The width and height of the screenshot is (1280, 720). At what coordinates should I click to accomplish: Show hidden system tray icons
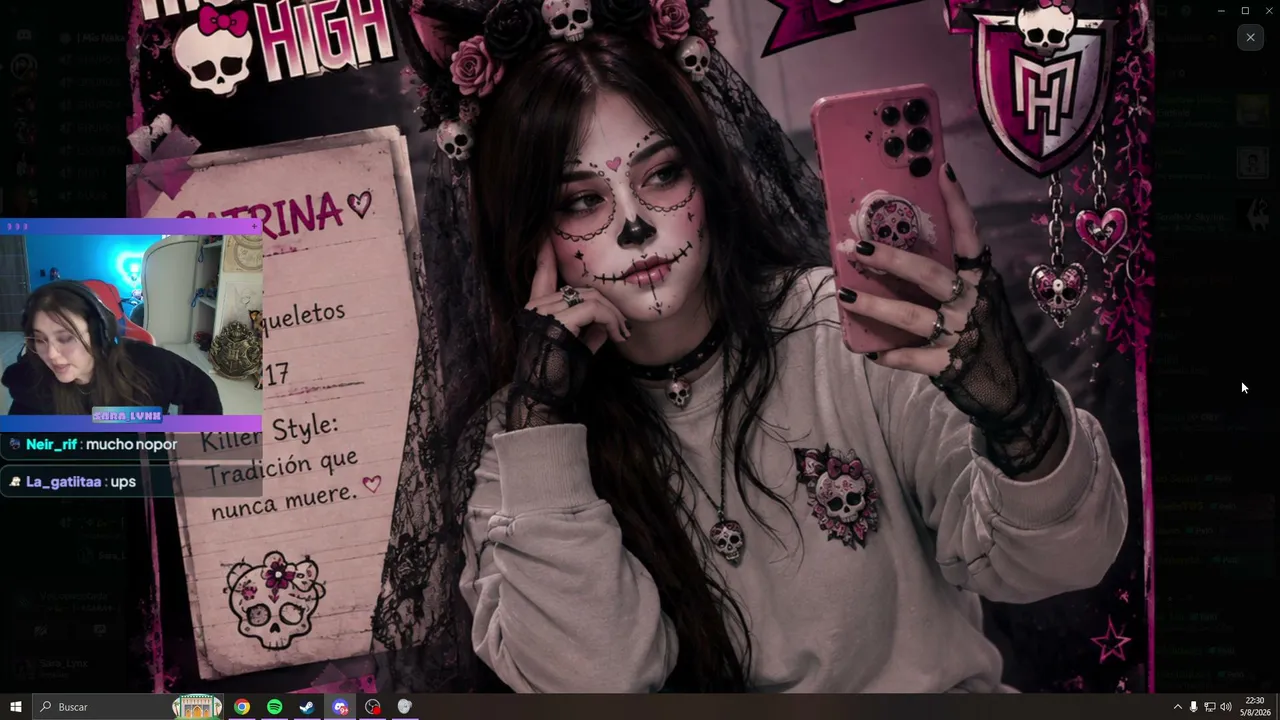pos(1177,707)
